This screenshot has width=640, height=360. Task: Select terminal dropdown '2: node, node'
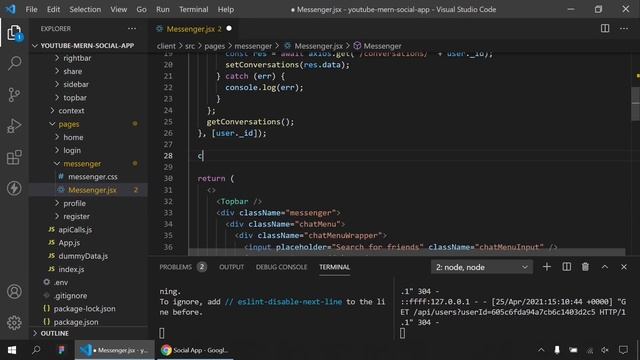(482, 267)
